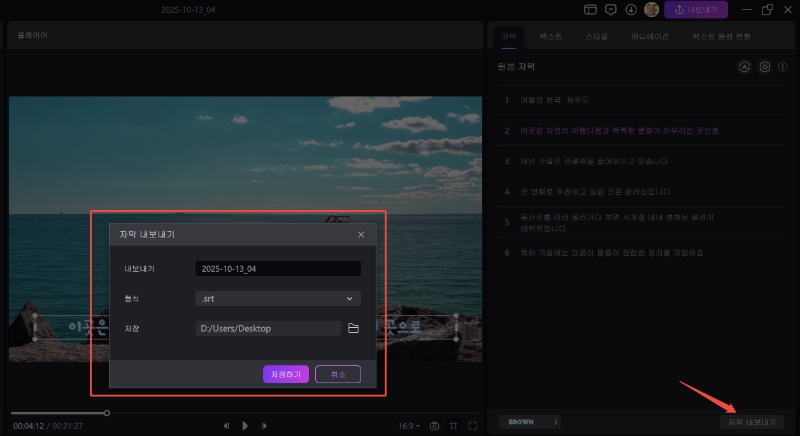Click the 플레이어 player panel title
The image size is (800, 436).
pos(32,36)
